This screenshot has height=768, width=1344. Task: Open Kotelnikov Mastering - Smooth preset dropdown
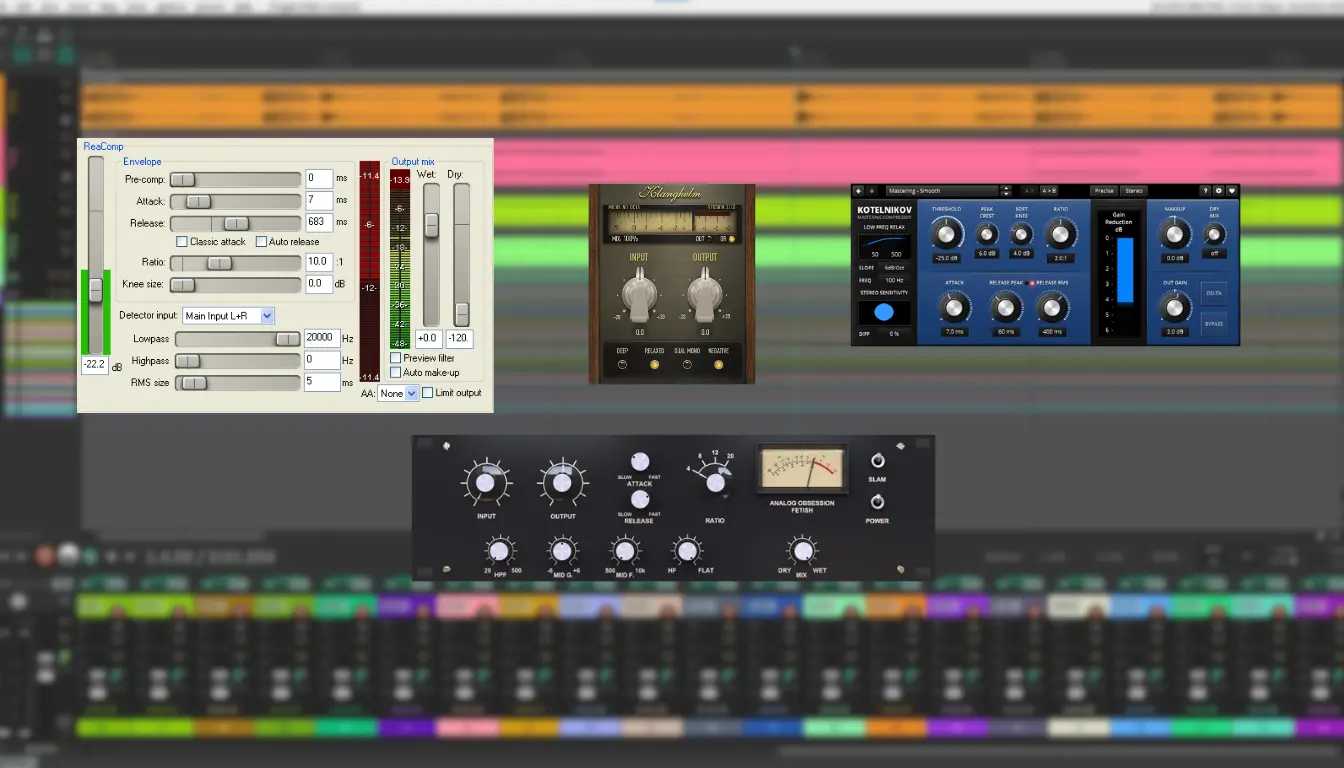[942, 191]
